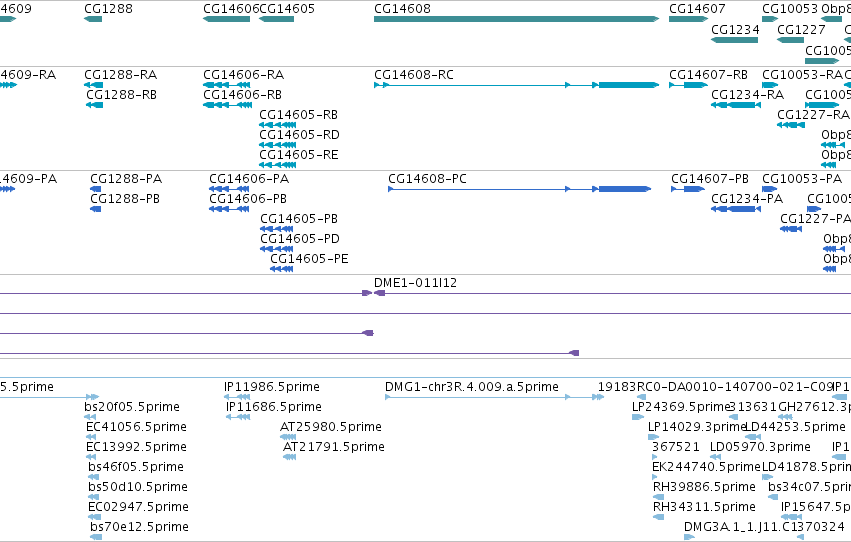The height and width of the screenshot is (542, 851).
Task: Click the CG14605-PE protein label
Action: 309,259
